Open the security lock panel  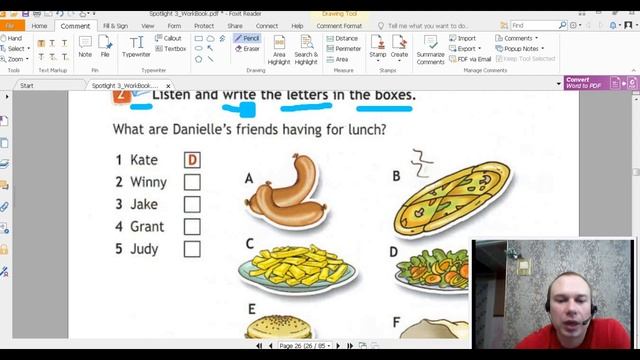point(4,250)
